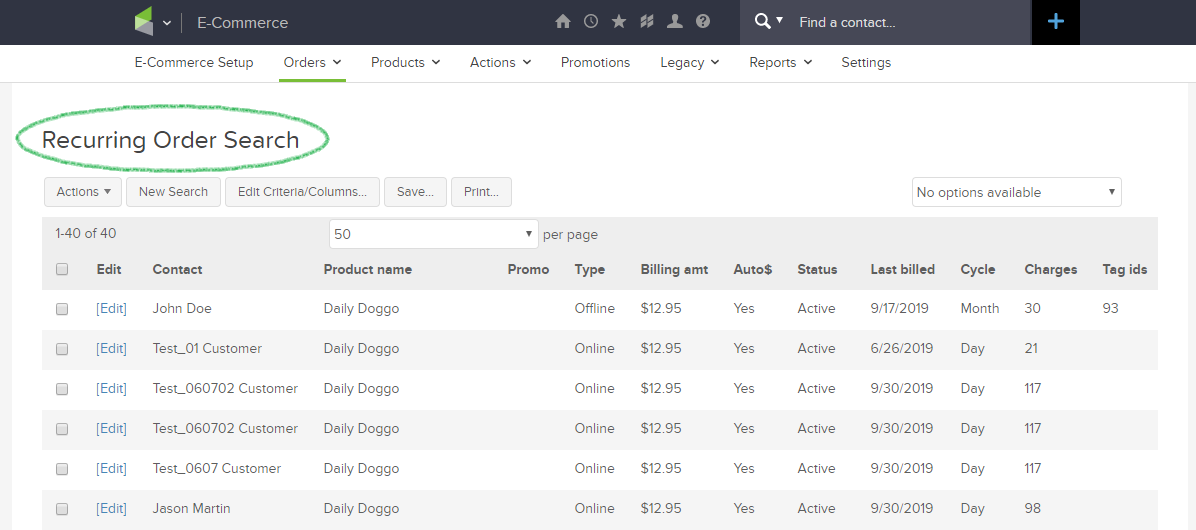
Task: Click Edit Criteria/Columns button
Action: 303,192
